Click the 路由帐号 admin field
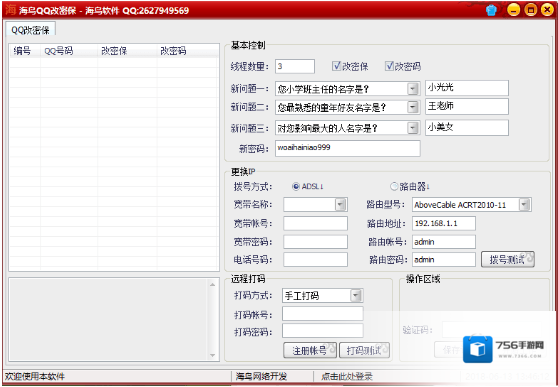The width and height of the screenshot is (558, 387). coord(444,242)
